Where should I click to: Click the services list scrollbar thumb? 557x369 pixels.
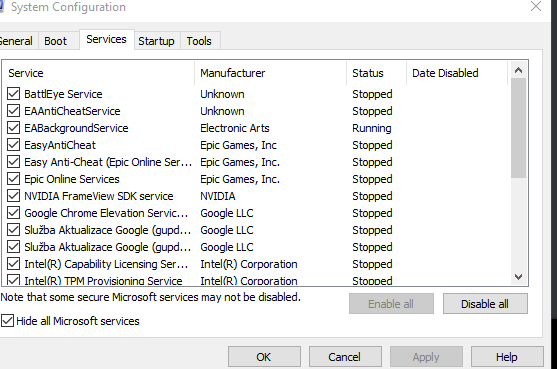point(518,128)
